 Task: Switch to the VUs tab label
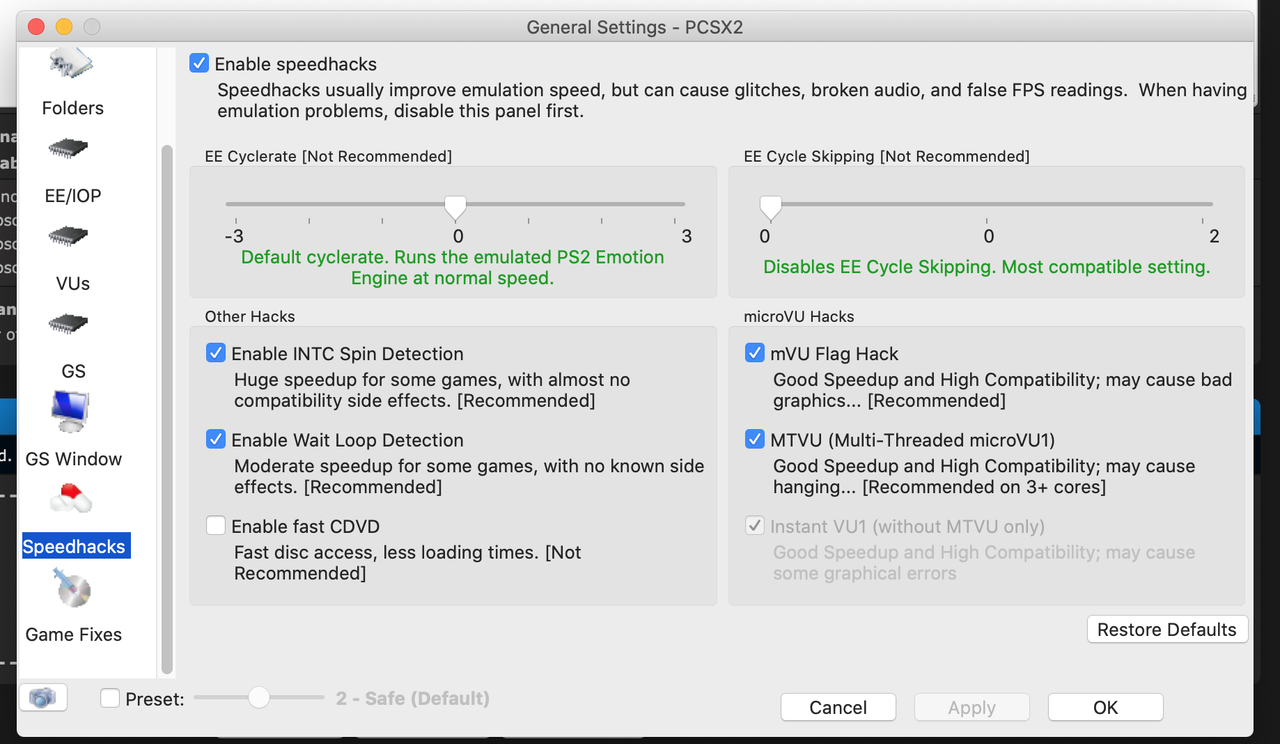(73, 283)
